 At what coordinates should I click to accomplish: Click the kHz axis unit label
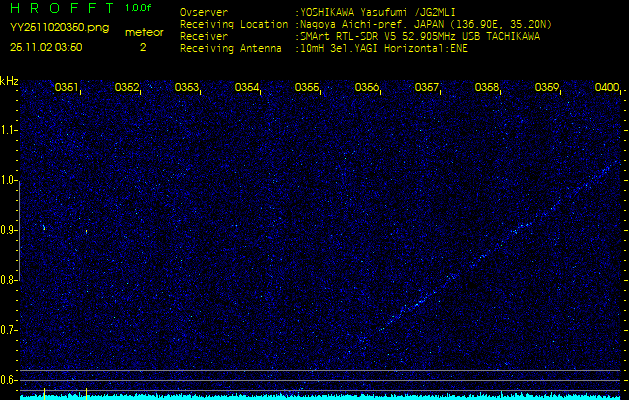tap(9, 81)
